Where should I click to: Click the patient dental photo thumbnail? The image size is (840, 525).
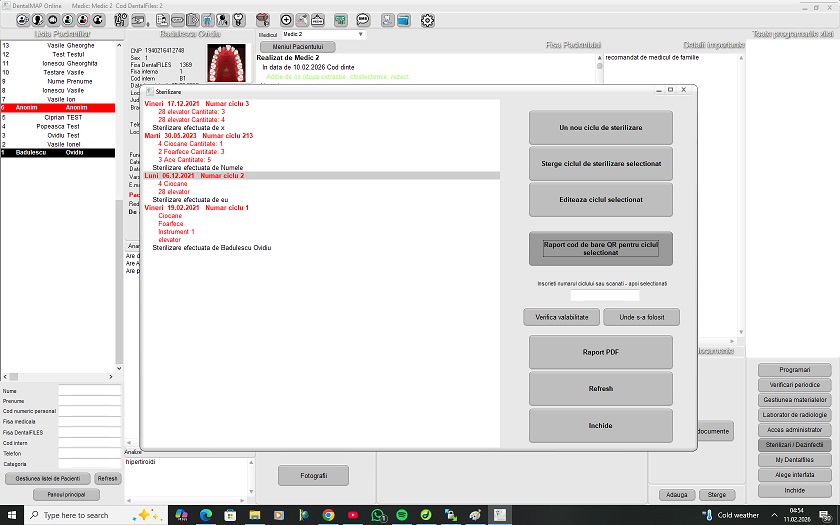[x=226, y=63]
